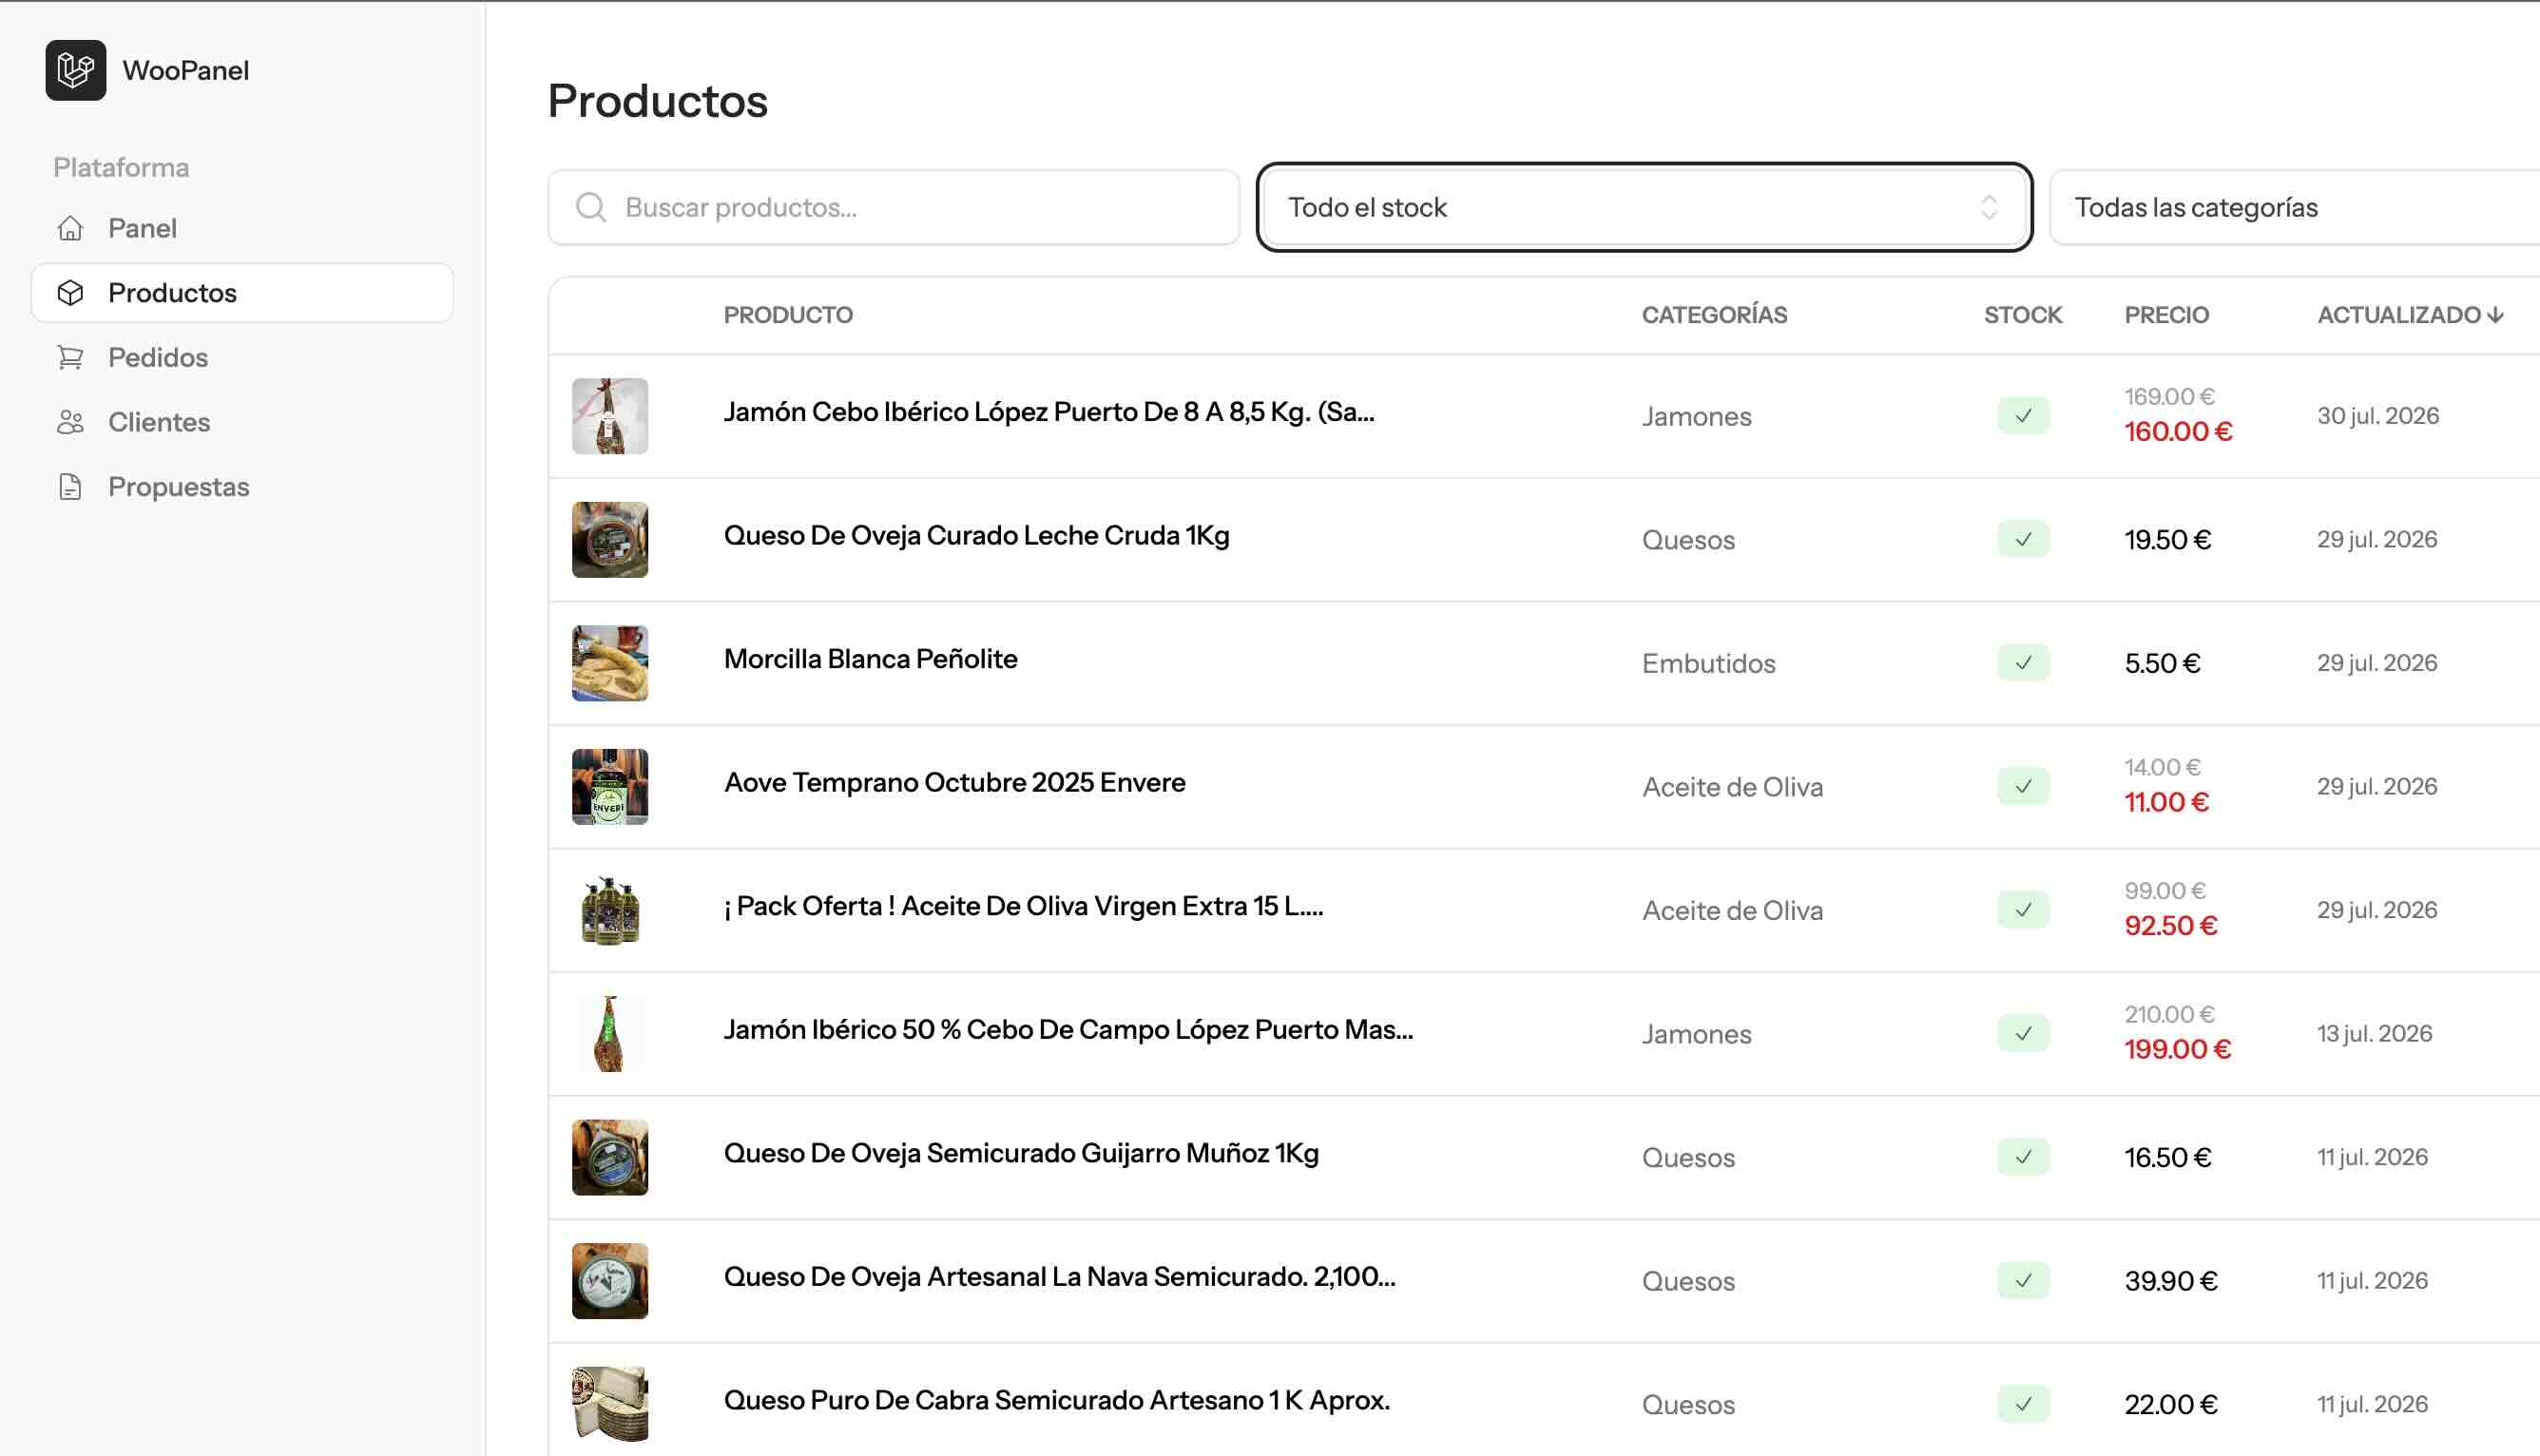
Task: Click the 30 jul. 2026 date
Action: tap(2378, 416)
